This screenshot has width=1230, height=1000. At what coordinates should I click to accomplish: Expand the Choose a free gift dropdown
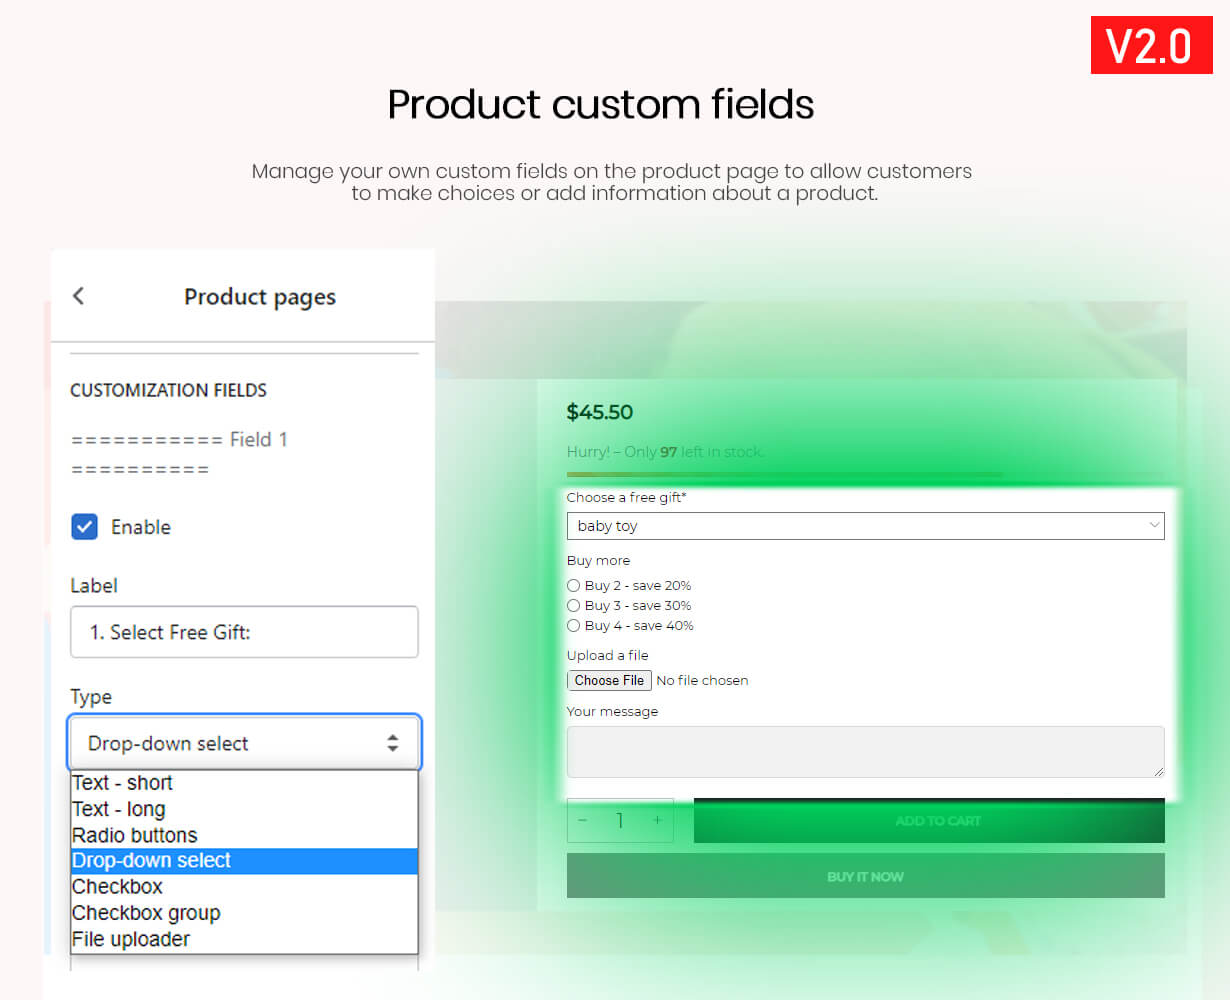point(865,526)
